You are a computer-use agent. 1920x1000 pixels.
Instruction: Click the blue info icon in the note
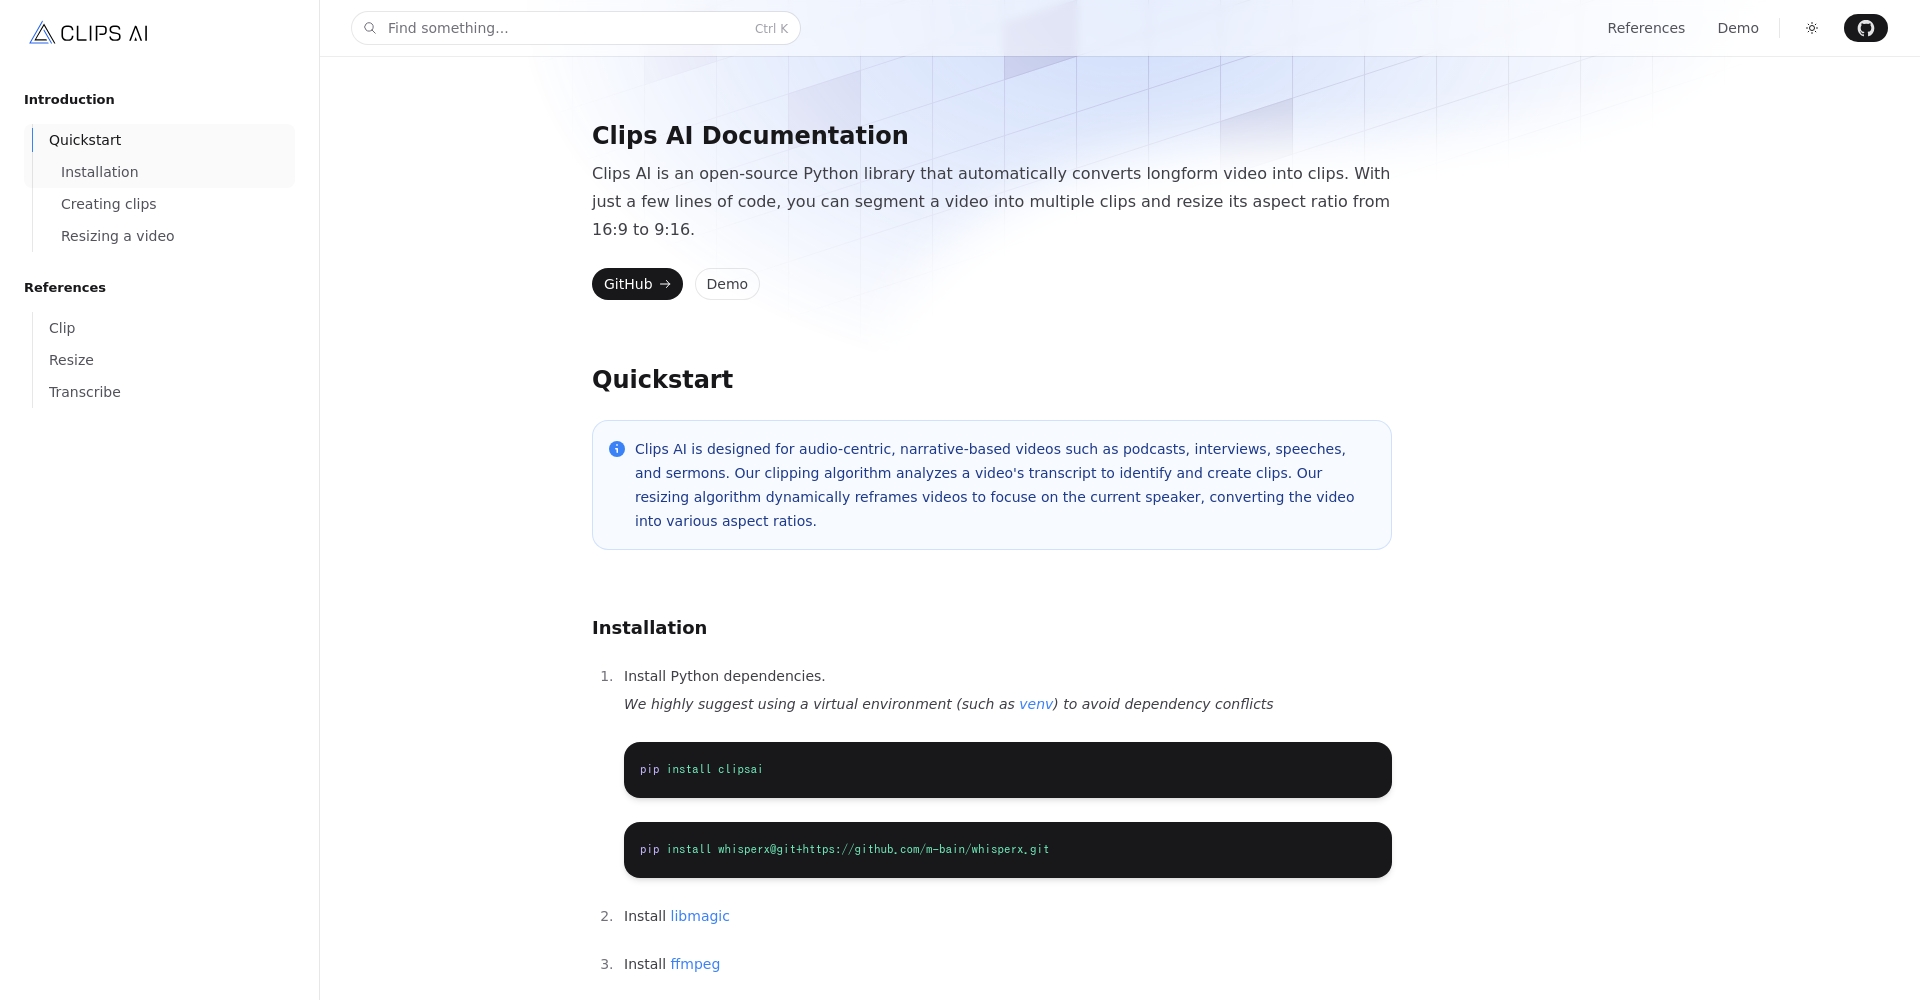point(617,449)
